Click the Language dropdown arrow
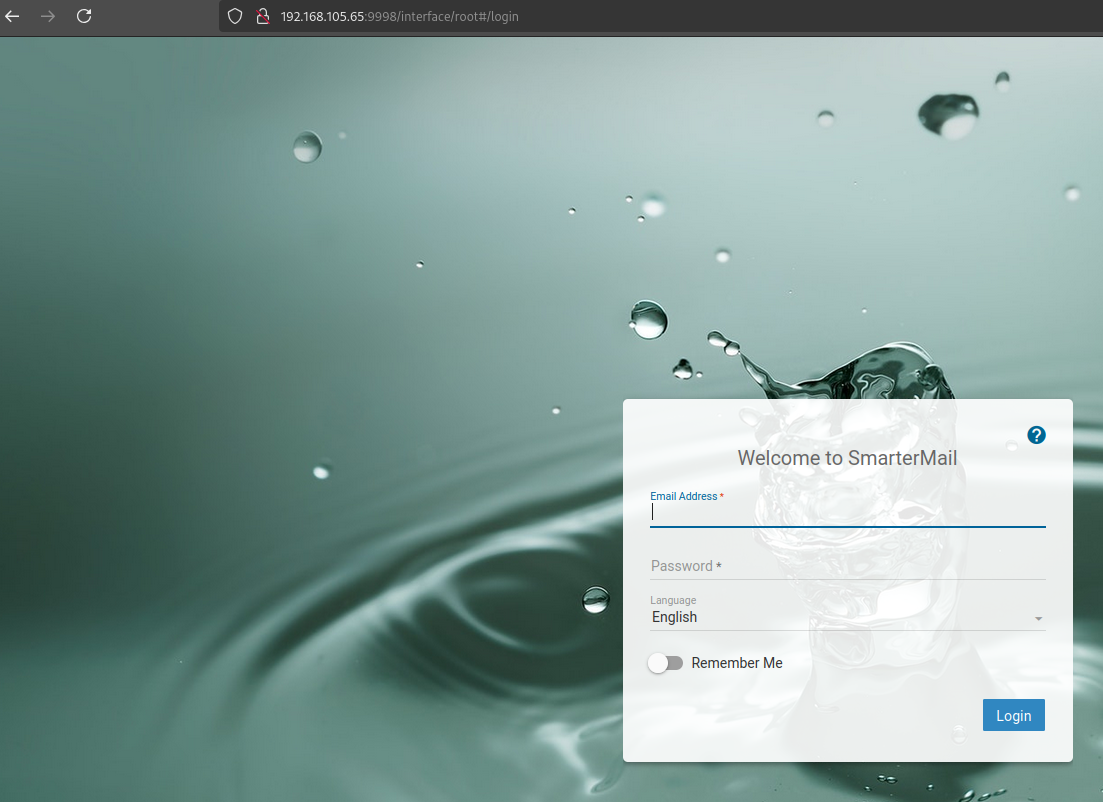The height and width of the screenshot is (802, 1103). pyautogui.click(x=1038, y=618)
